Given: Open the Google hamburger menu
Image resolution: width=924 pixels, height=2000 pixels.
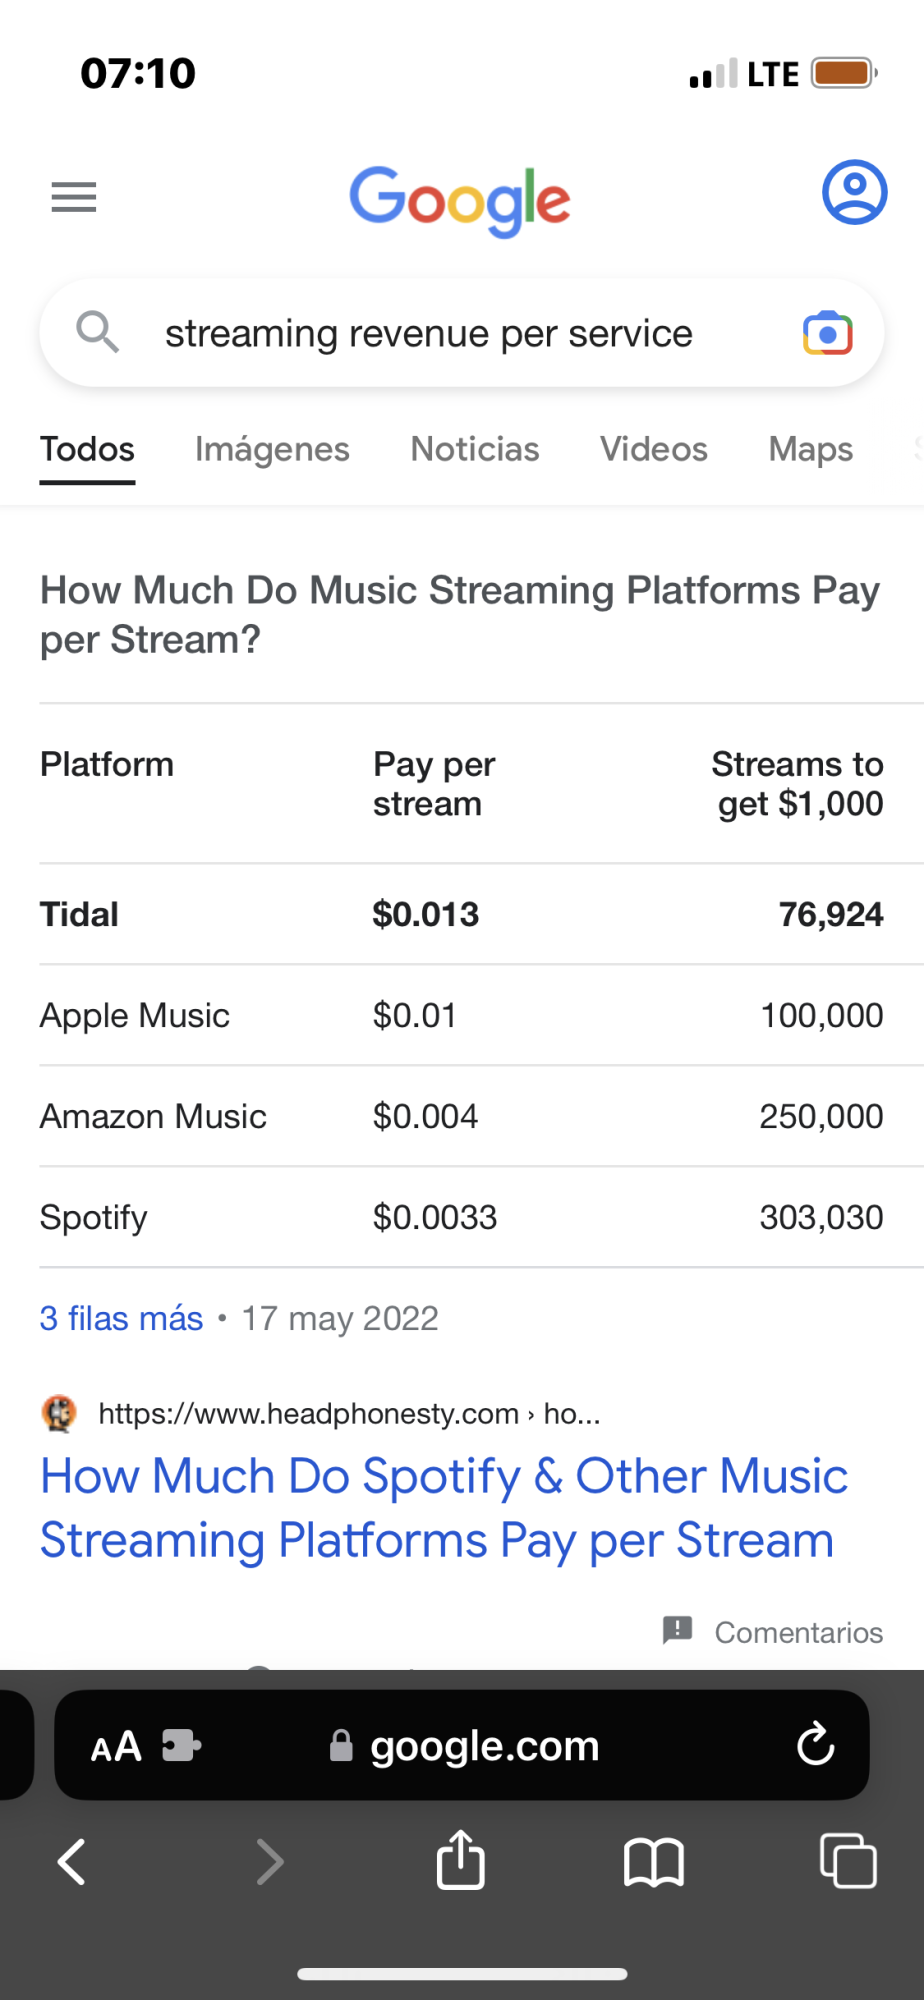Looking at the screenshot, I should pyautogui.click(x=74, y=197).
